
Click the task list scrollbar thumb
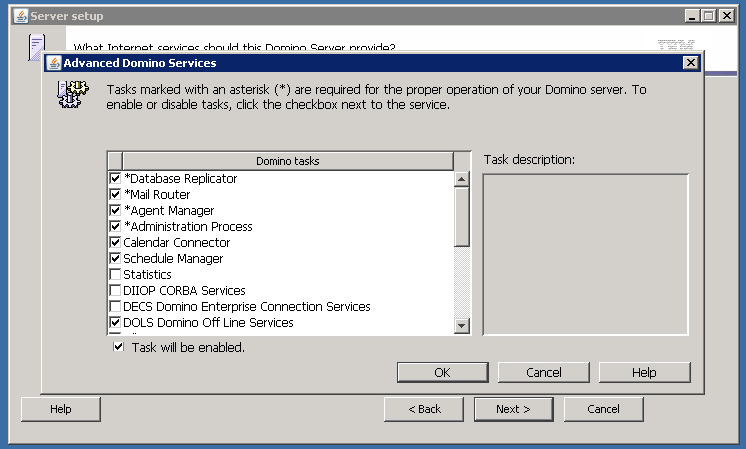click(461, 217)
